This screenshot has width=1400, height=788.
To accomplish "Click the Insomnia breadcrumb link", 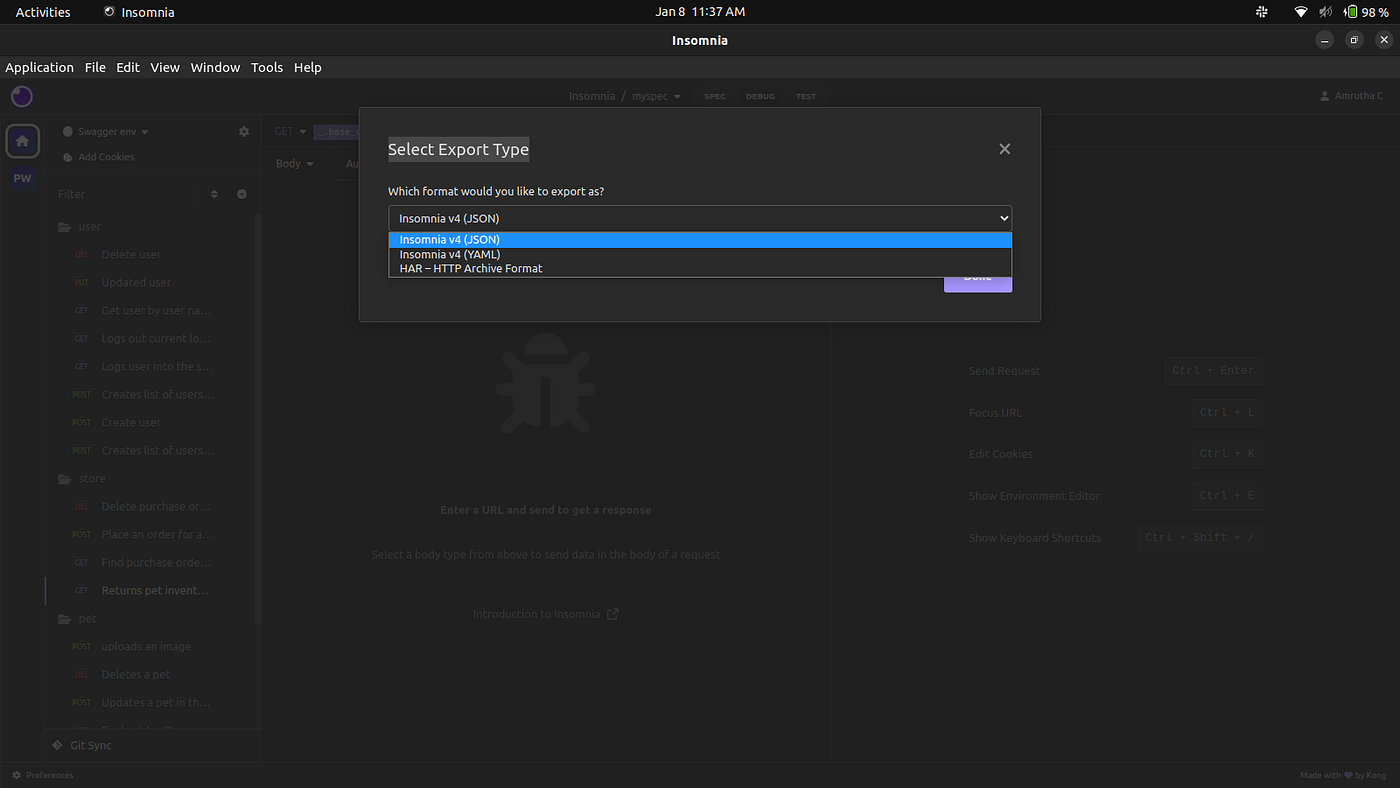I will pyautogui.click(x=592, y=96).
